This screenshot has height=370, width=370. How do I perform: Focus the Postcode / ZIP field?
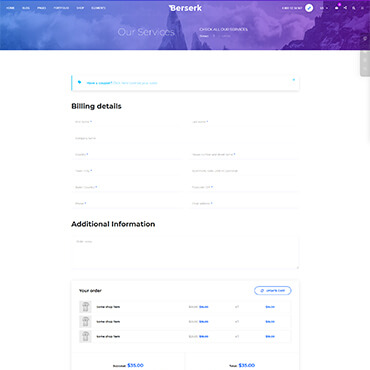pos(243,187)
